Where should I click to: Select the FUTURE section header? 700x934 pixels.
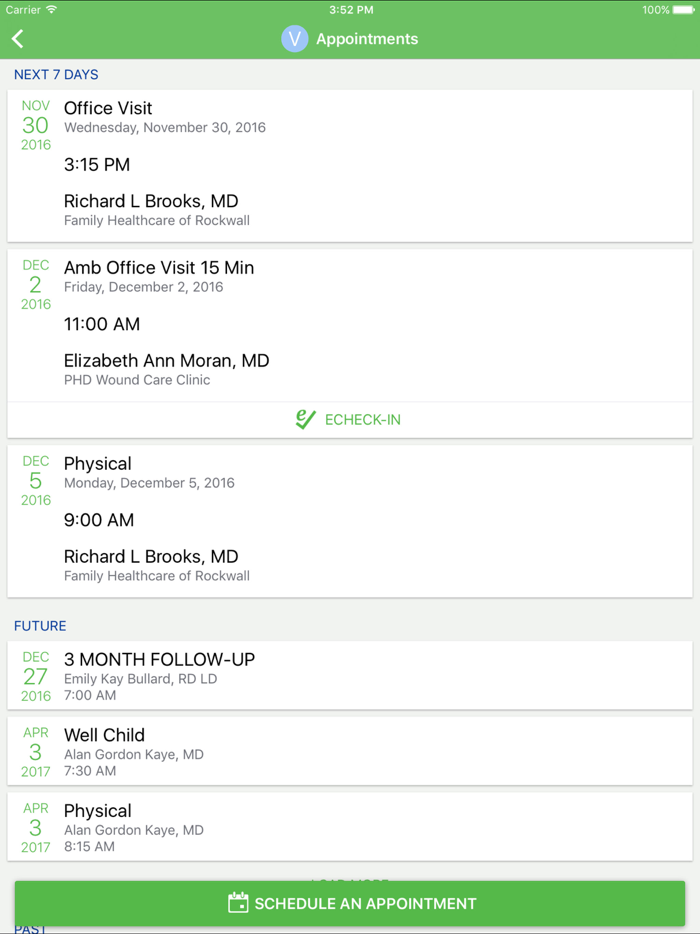(40, 625)
